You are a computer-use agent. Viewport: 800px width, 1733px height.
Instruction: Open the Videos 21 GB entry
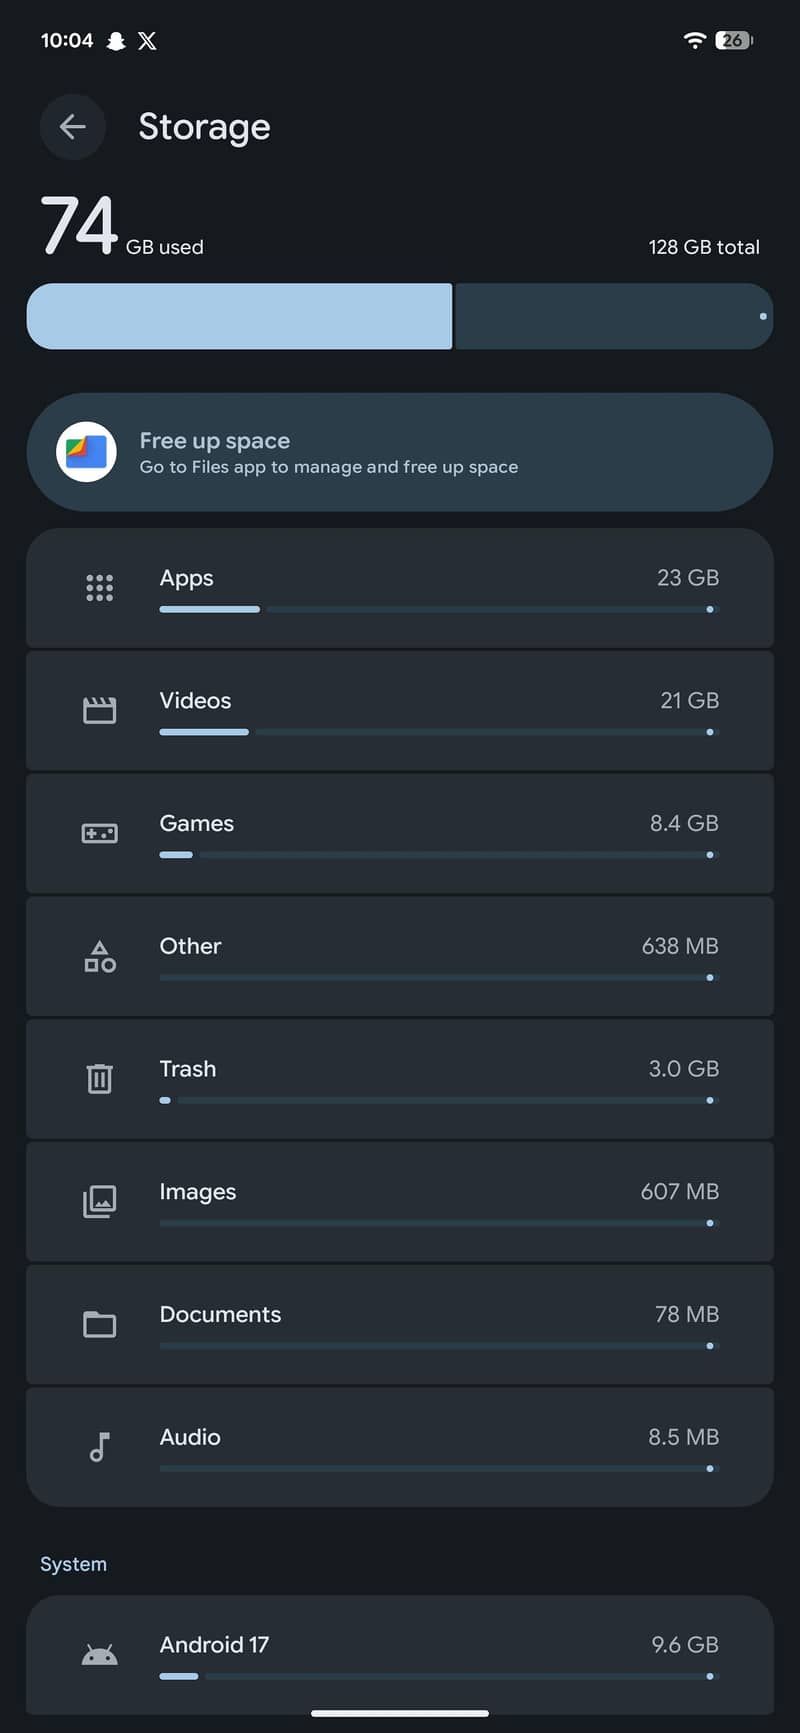[x=400, y=710]
